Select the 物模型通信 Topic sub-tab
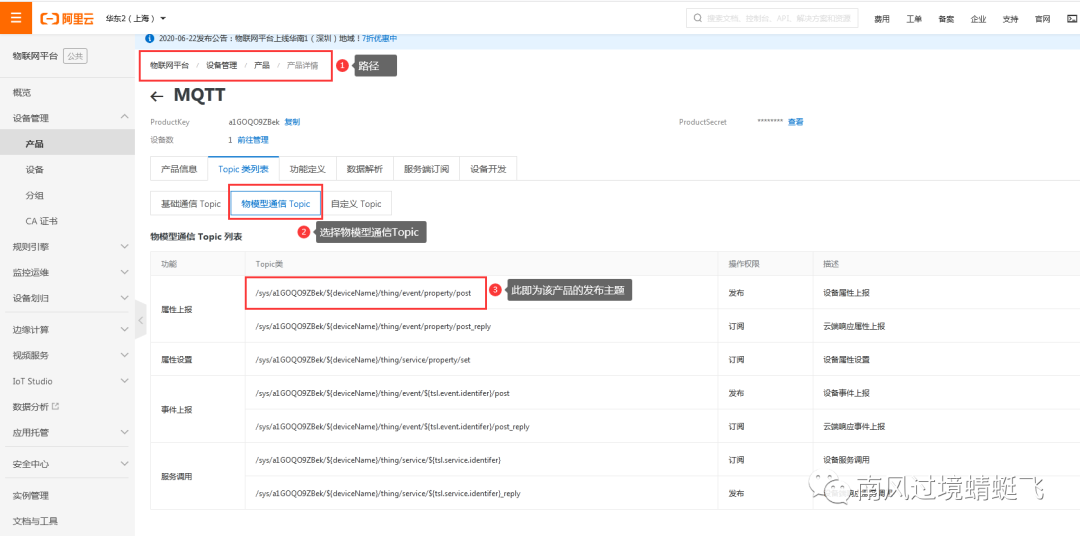 276,204
